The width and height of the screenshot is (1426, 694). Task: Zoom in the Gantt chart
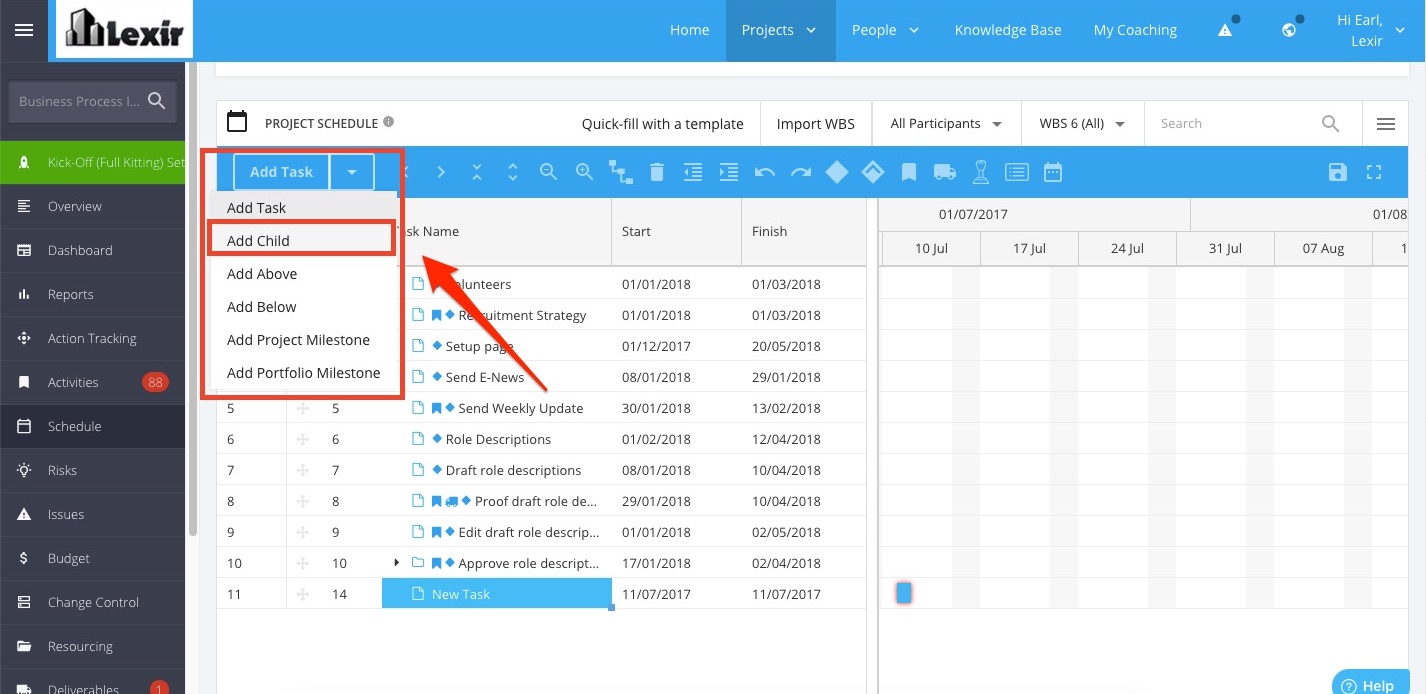point(585,172)
